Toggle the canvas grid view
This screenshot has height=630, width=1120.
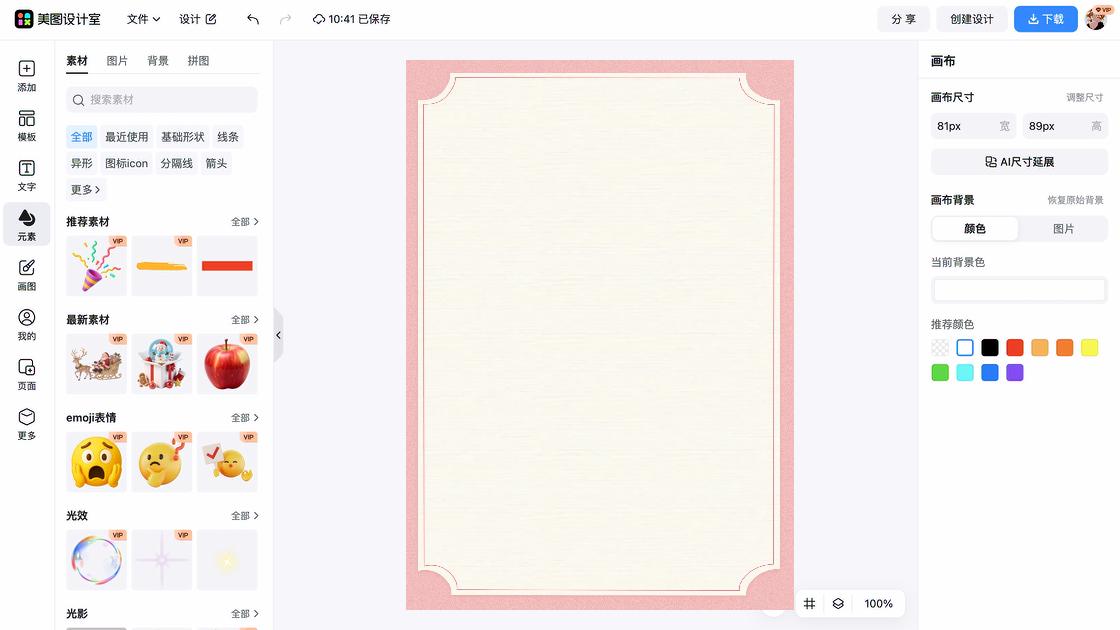coord(809,603)
